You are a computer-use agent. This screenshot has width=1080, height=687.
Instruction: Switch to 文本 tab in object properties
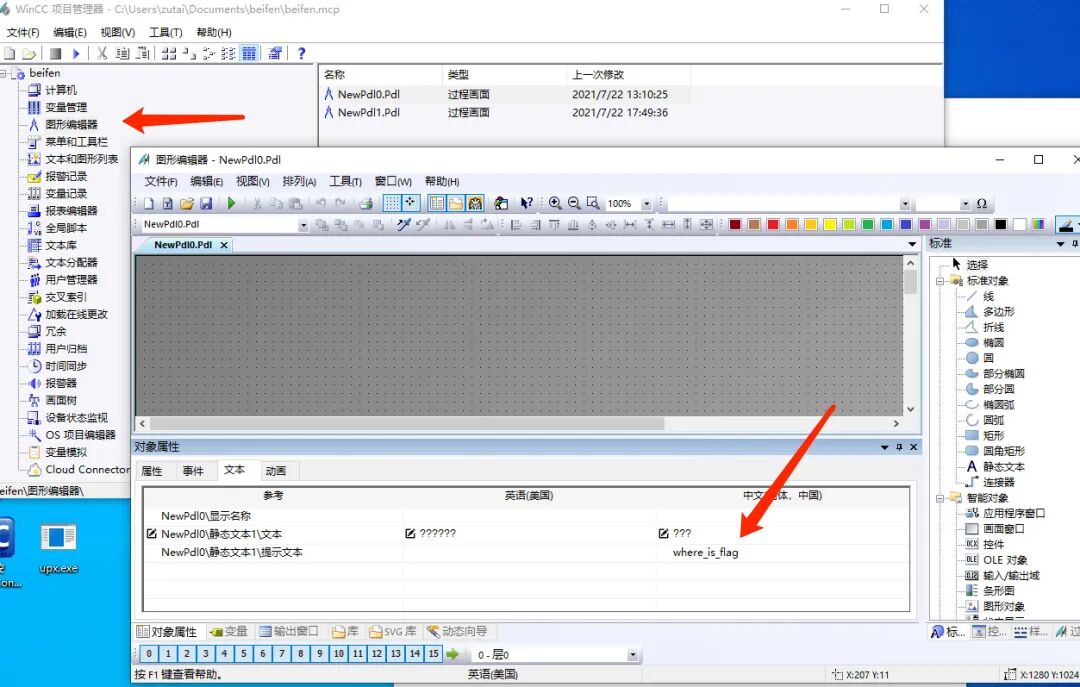coord(234,470)
